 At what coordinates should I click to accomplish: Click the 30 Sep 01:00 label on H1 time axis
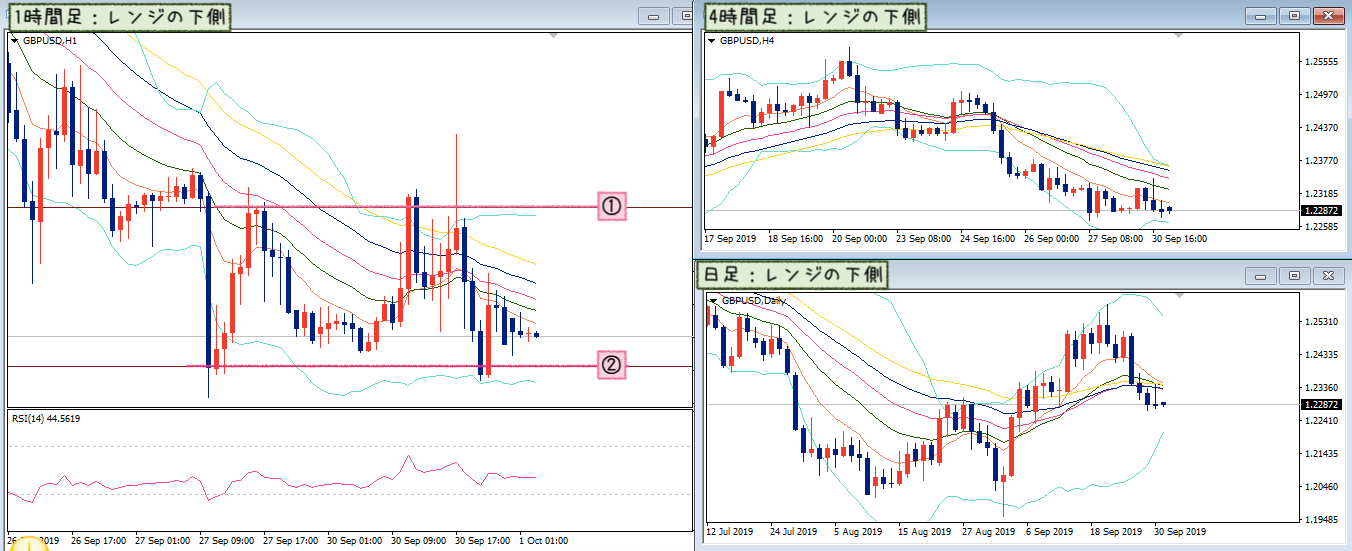[353, 541]
